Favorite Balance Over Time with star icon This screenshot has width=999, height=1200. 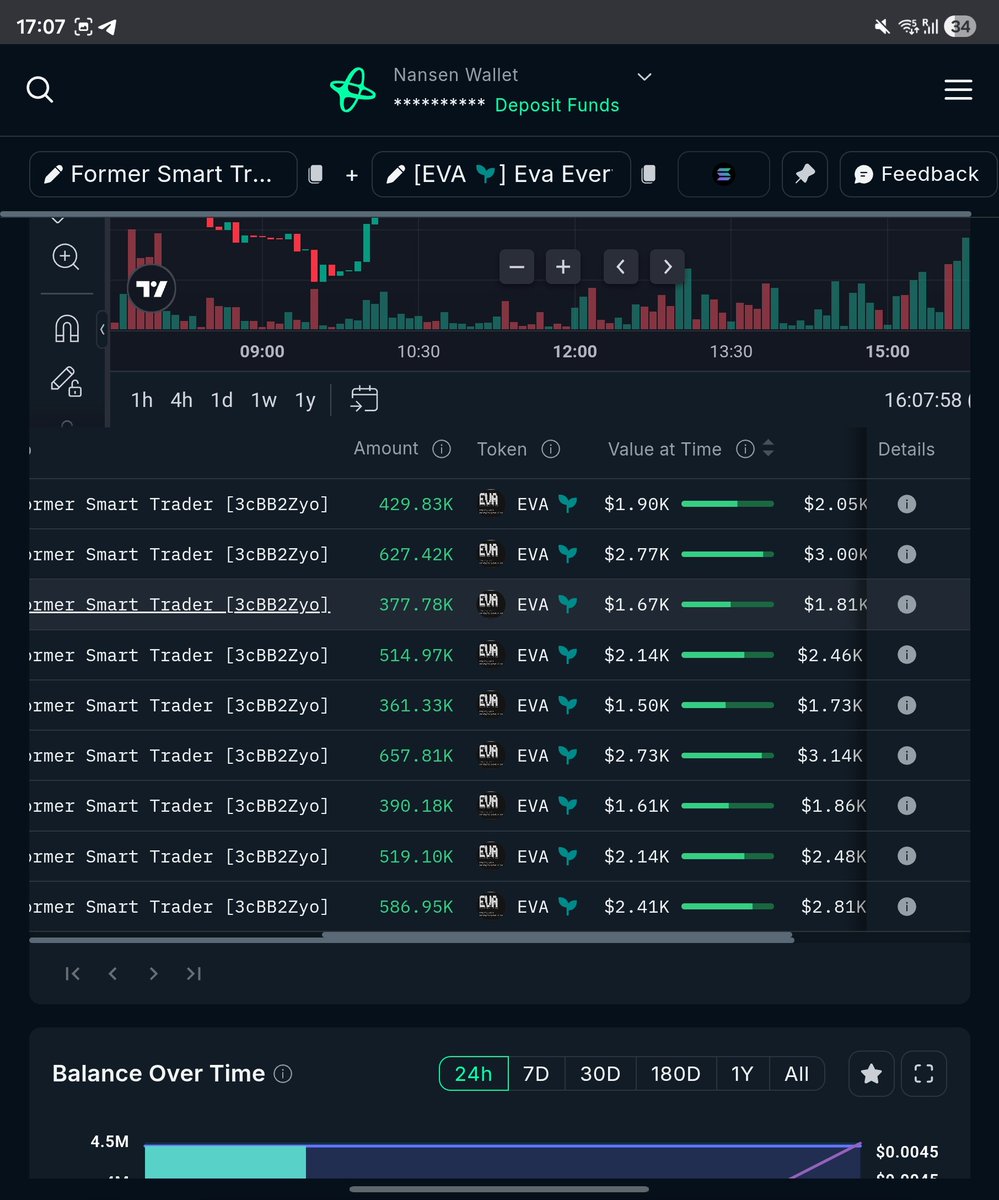[x=870, y=1073]
